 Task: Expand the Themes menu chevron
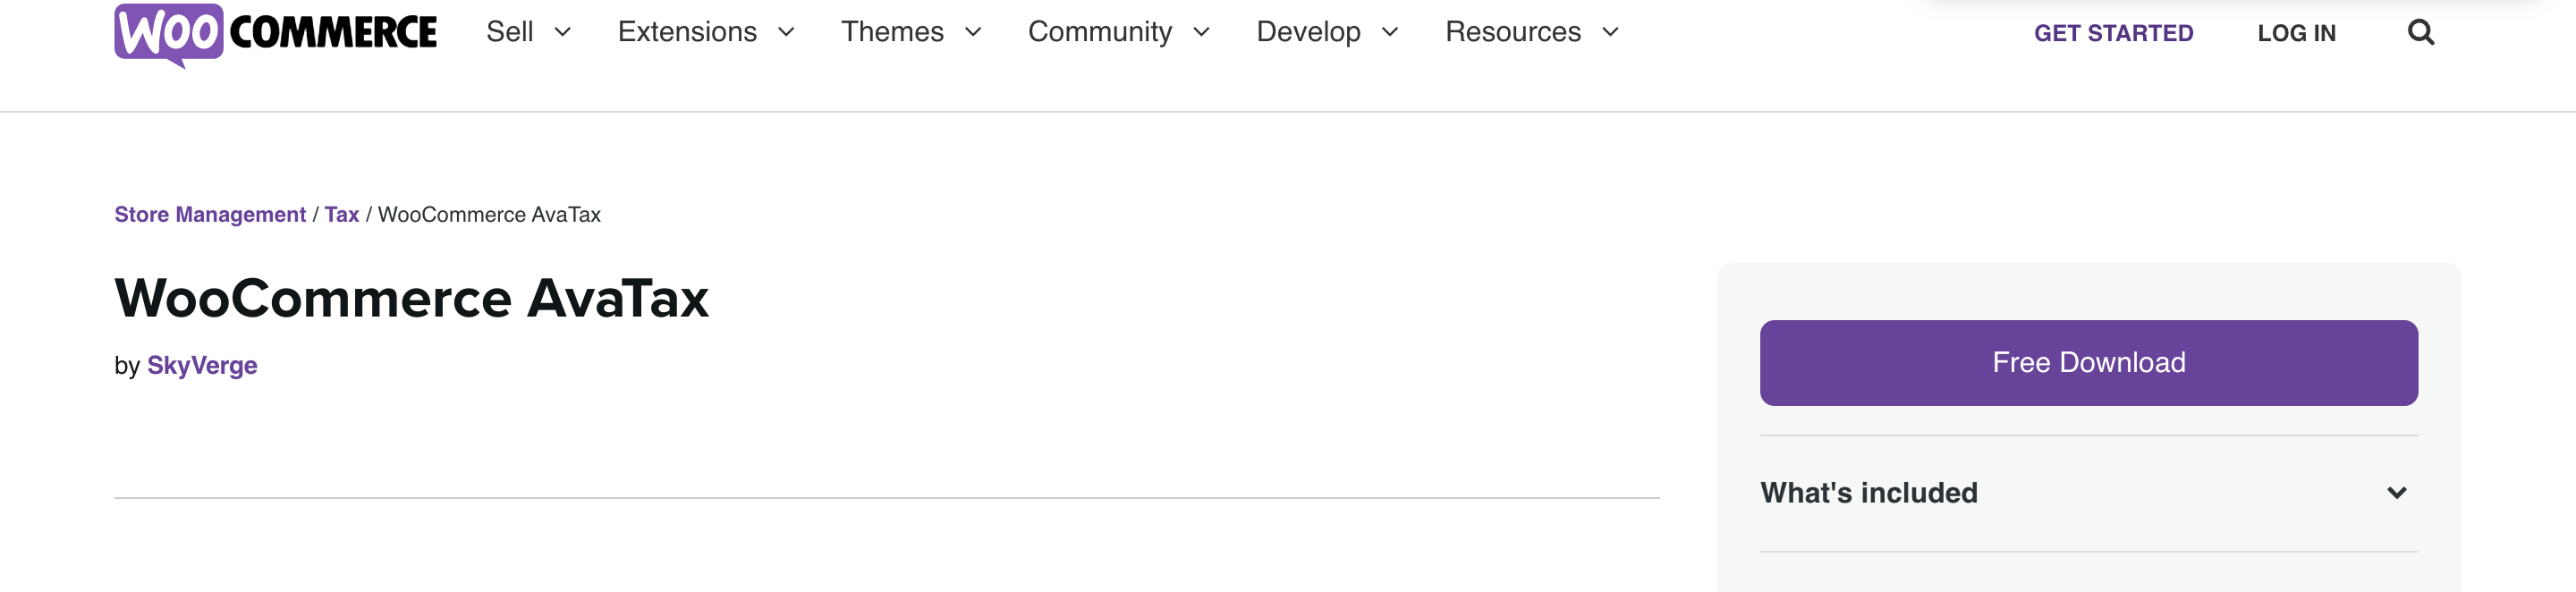coord(973,33)
